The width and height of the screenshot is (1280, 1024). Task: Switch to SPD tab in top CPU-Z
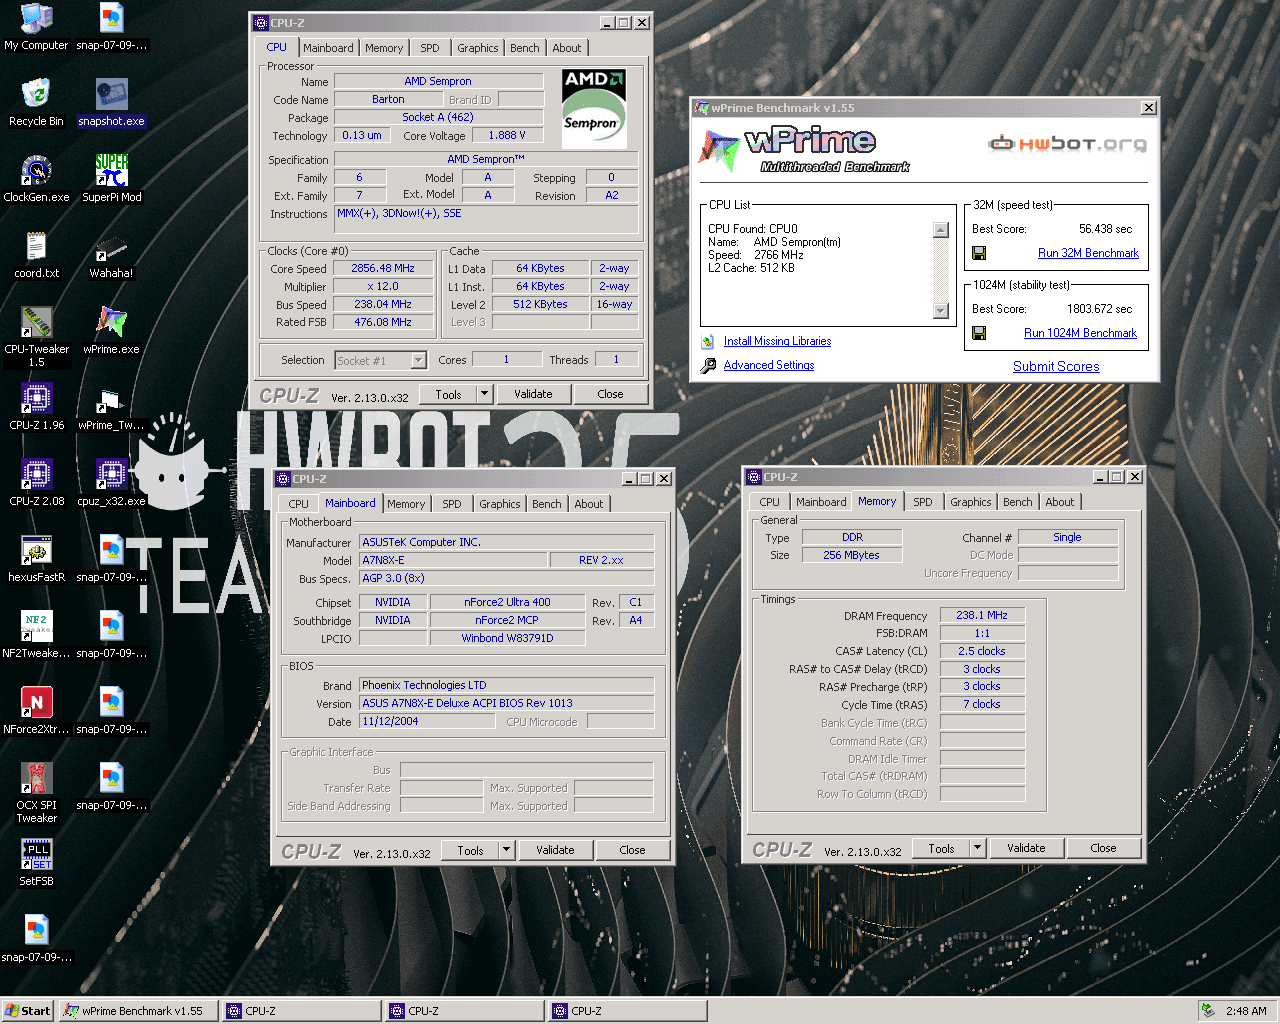430,48
